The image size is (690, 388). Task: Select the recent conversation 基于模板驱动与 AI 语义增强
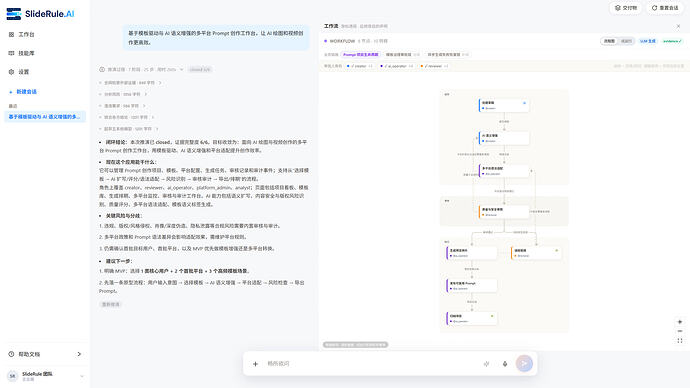(x=44, y=117)
